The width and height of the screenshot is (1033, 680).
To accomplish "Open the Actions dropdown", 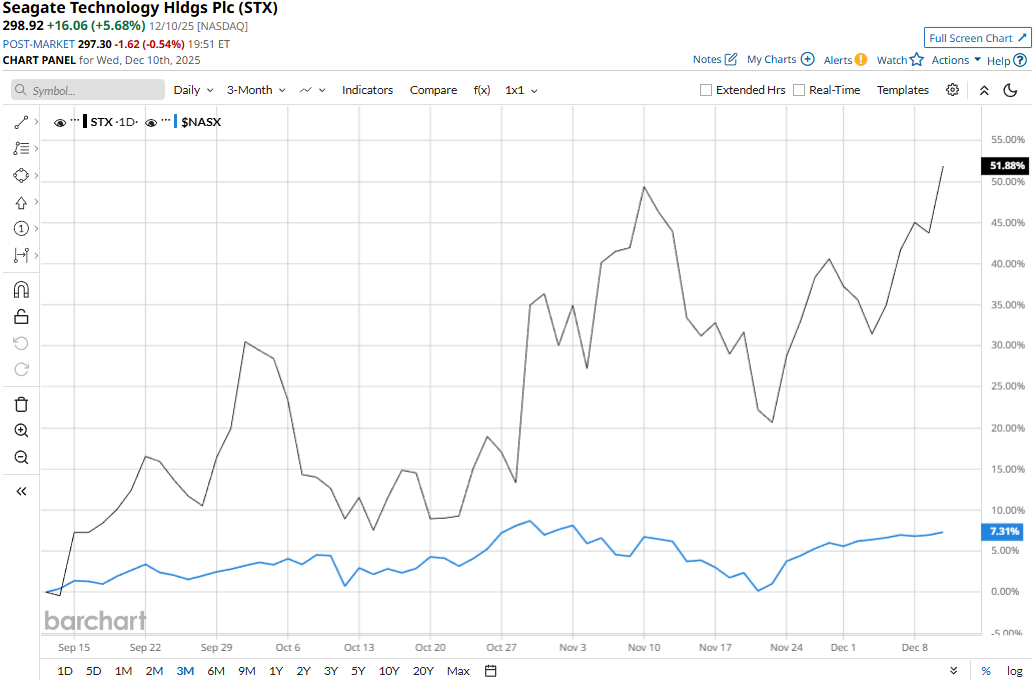I will tap(956, 60).
